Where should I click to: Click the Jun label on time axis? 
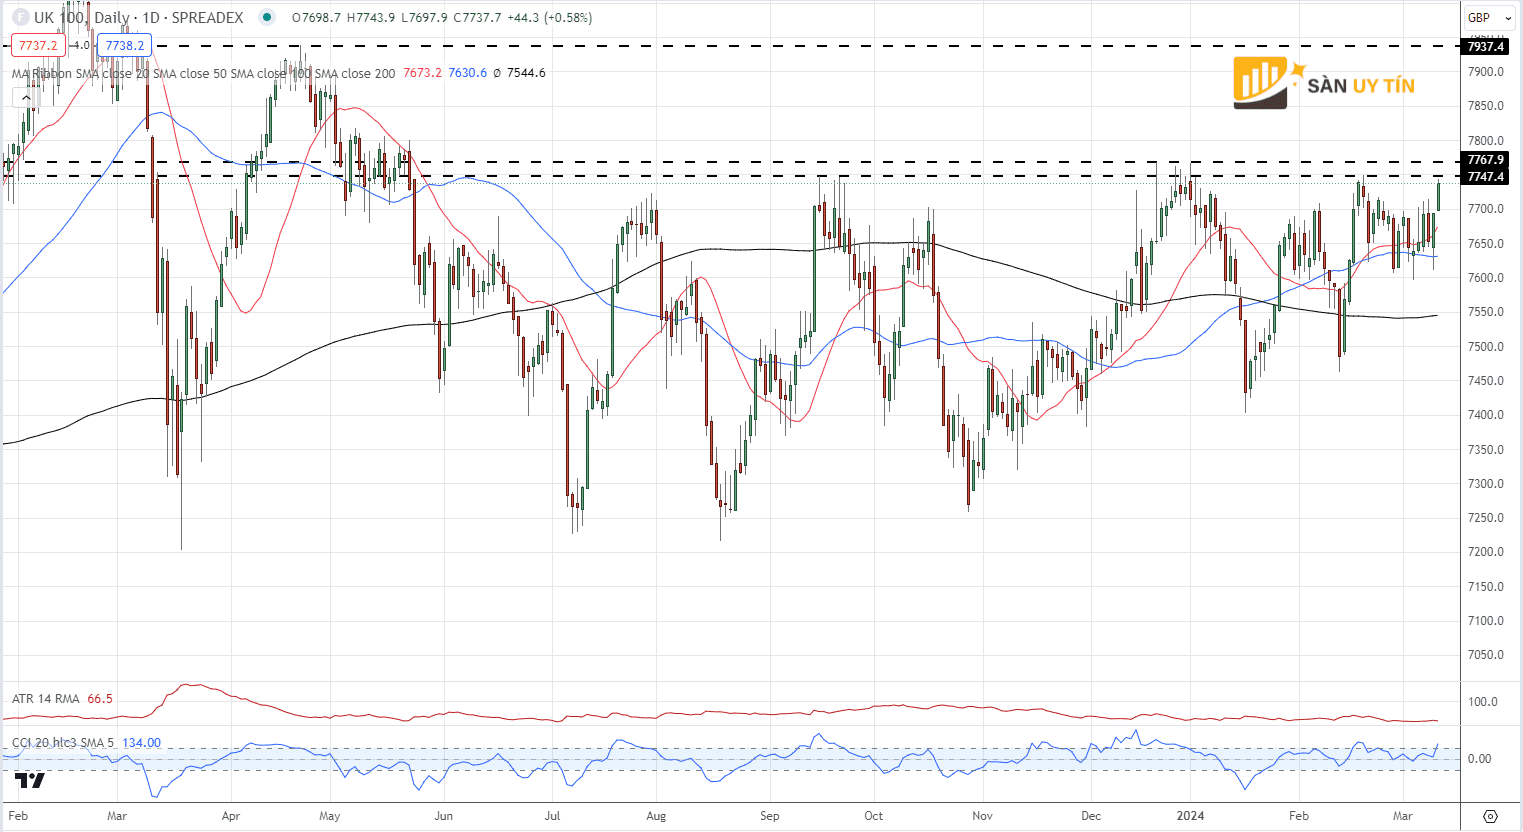pos(444,816)
